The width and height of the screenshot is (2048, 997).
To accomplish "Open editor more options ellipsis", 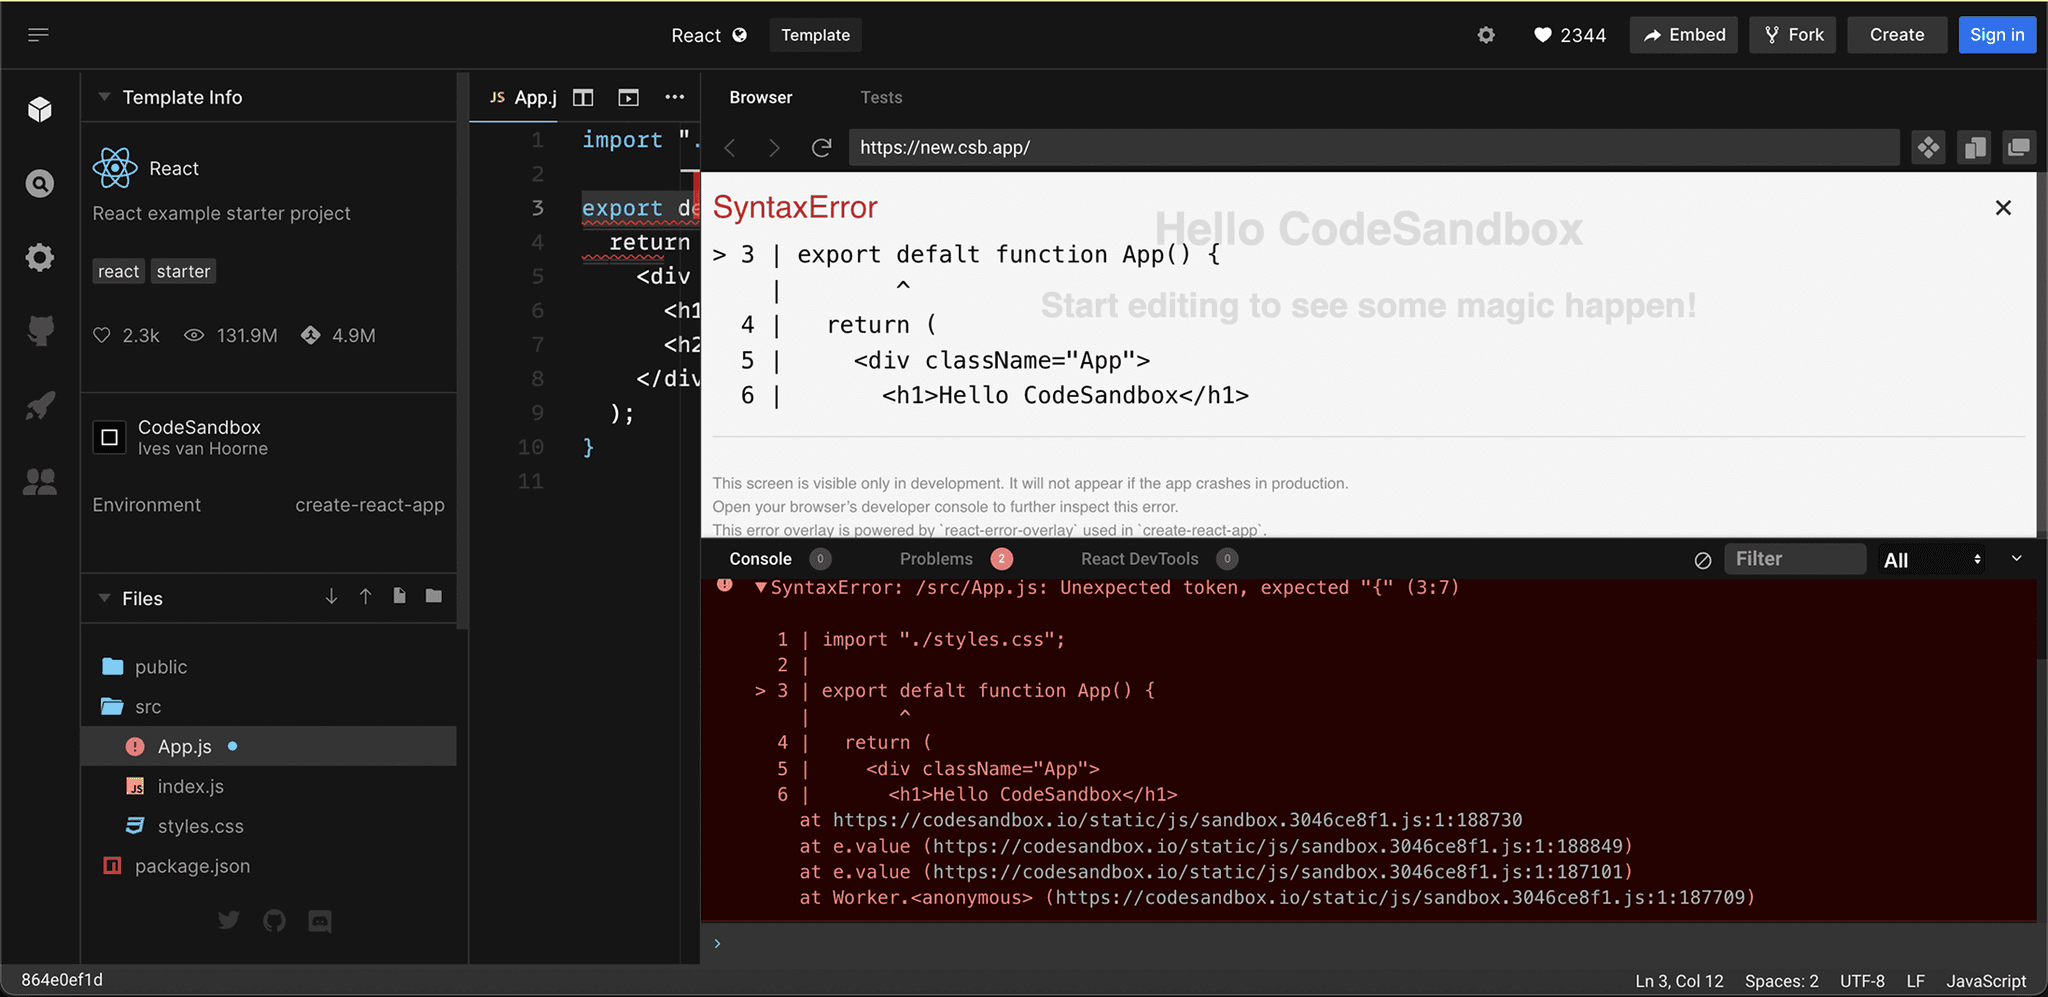I will click(x=675, y=97).
